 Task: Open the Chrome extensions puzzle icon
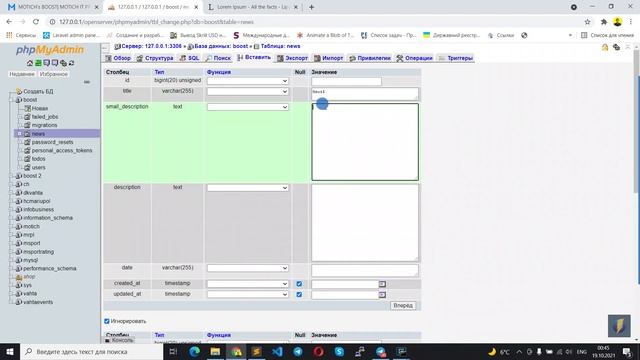pos(604,22)
